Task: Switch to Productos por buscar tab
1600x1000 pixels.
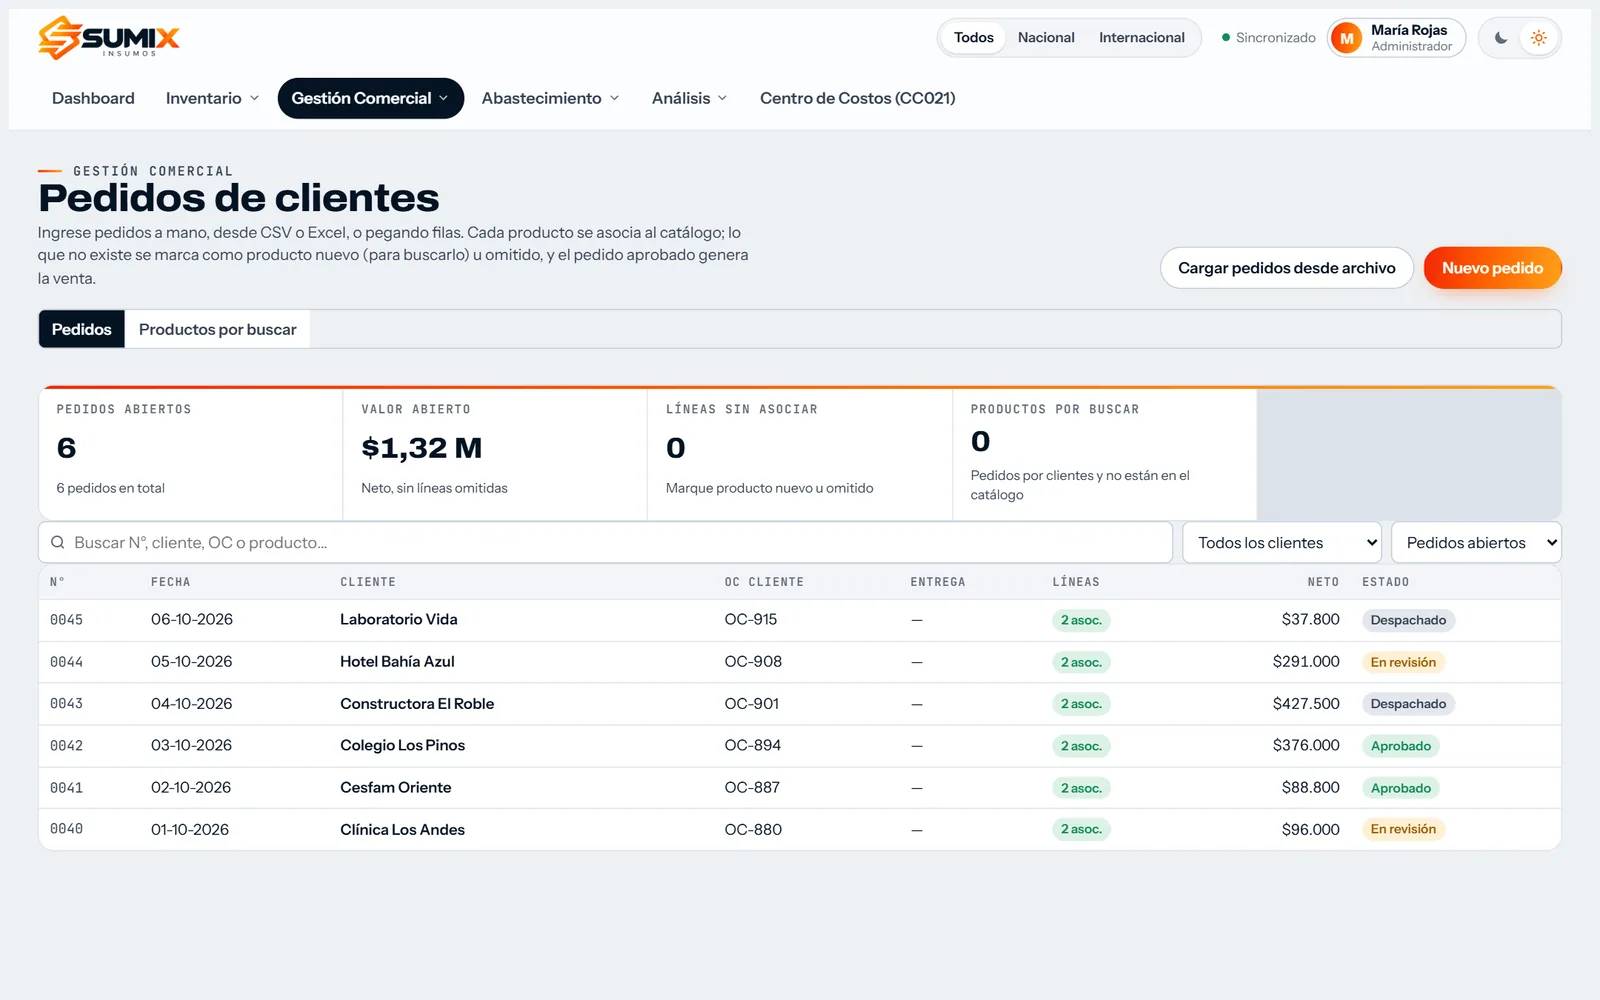Action: (218, 329)
